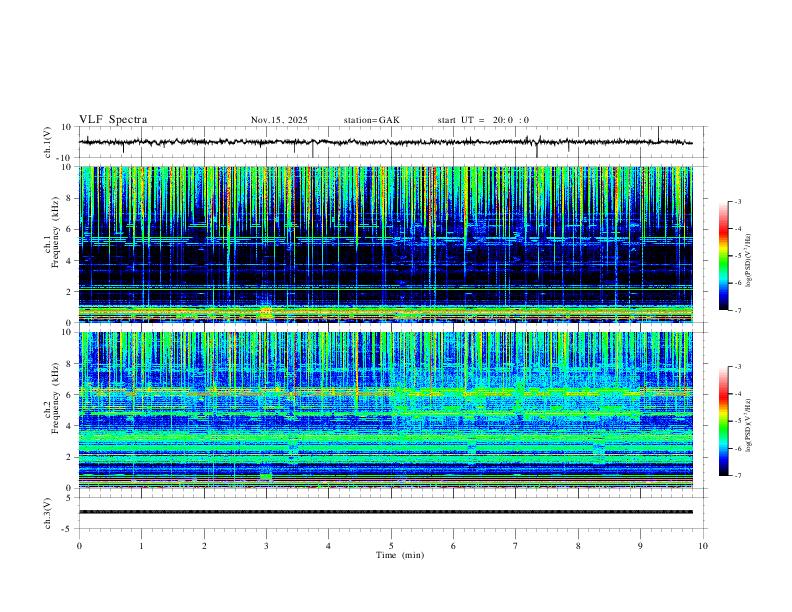The image size is (792, 612).
Task: Select the "Nov.15, 2025" date text
Action: [279, 120]
